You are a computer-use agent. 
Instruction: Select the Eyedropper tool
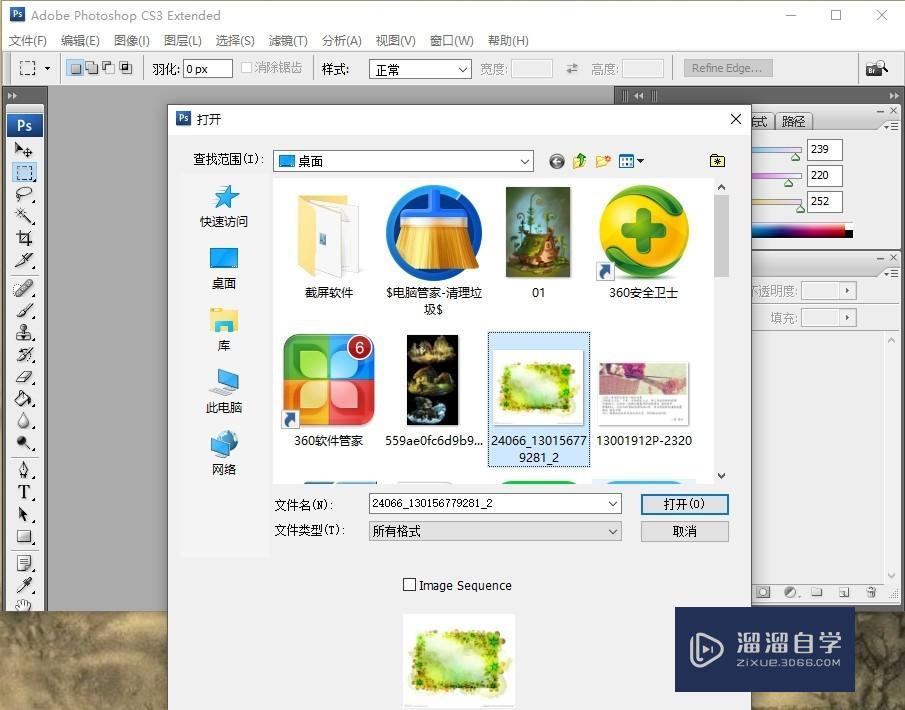pos(22,585)
